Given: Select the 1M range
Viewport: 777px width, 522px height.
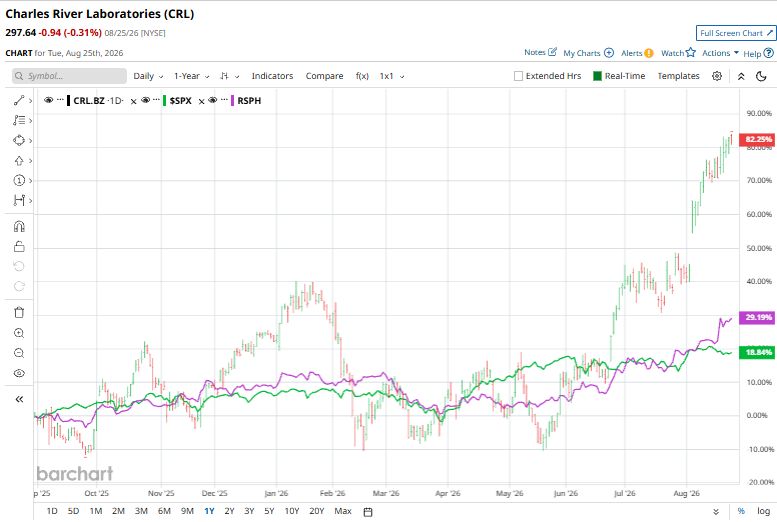Looking at the screenshot, I should [x=96, y=511].
